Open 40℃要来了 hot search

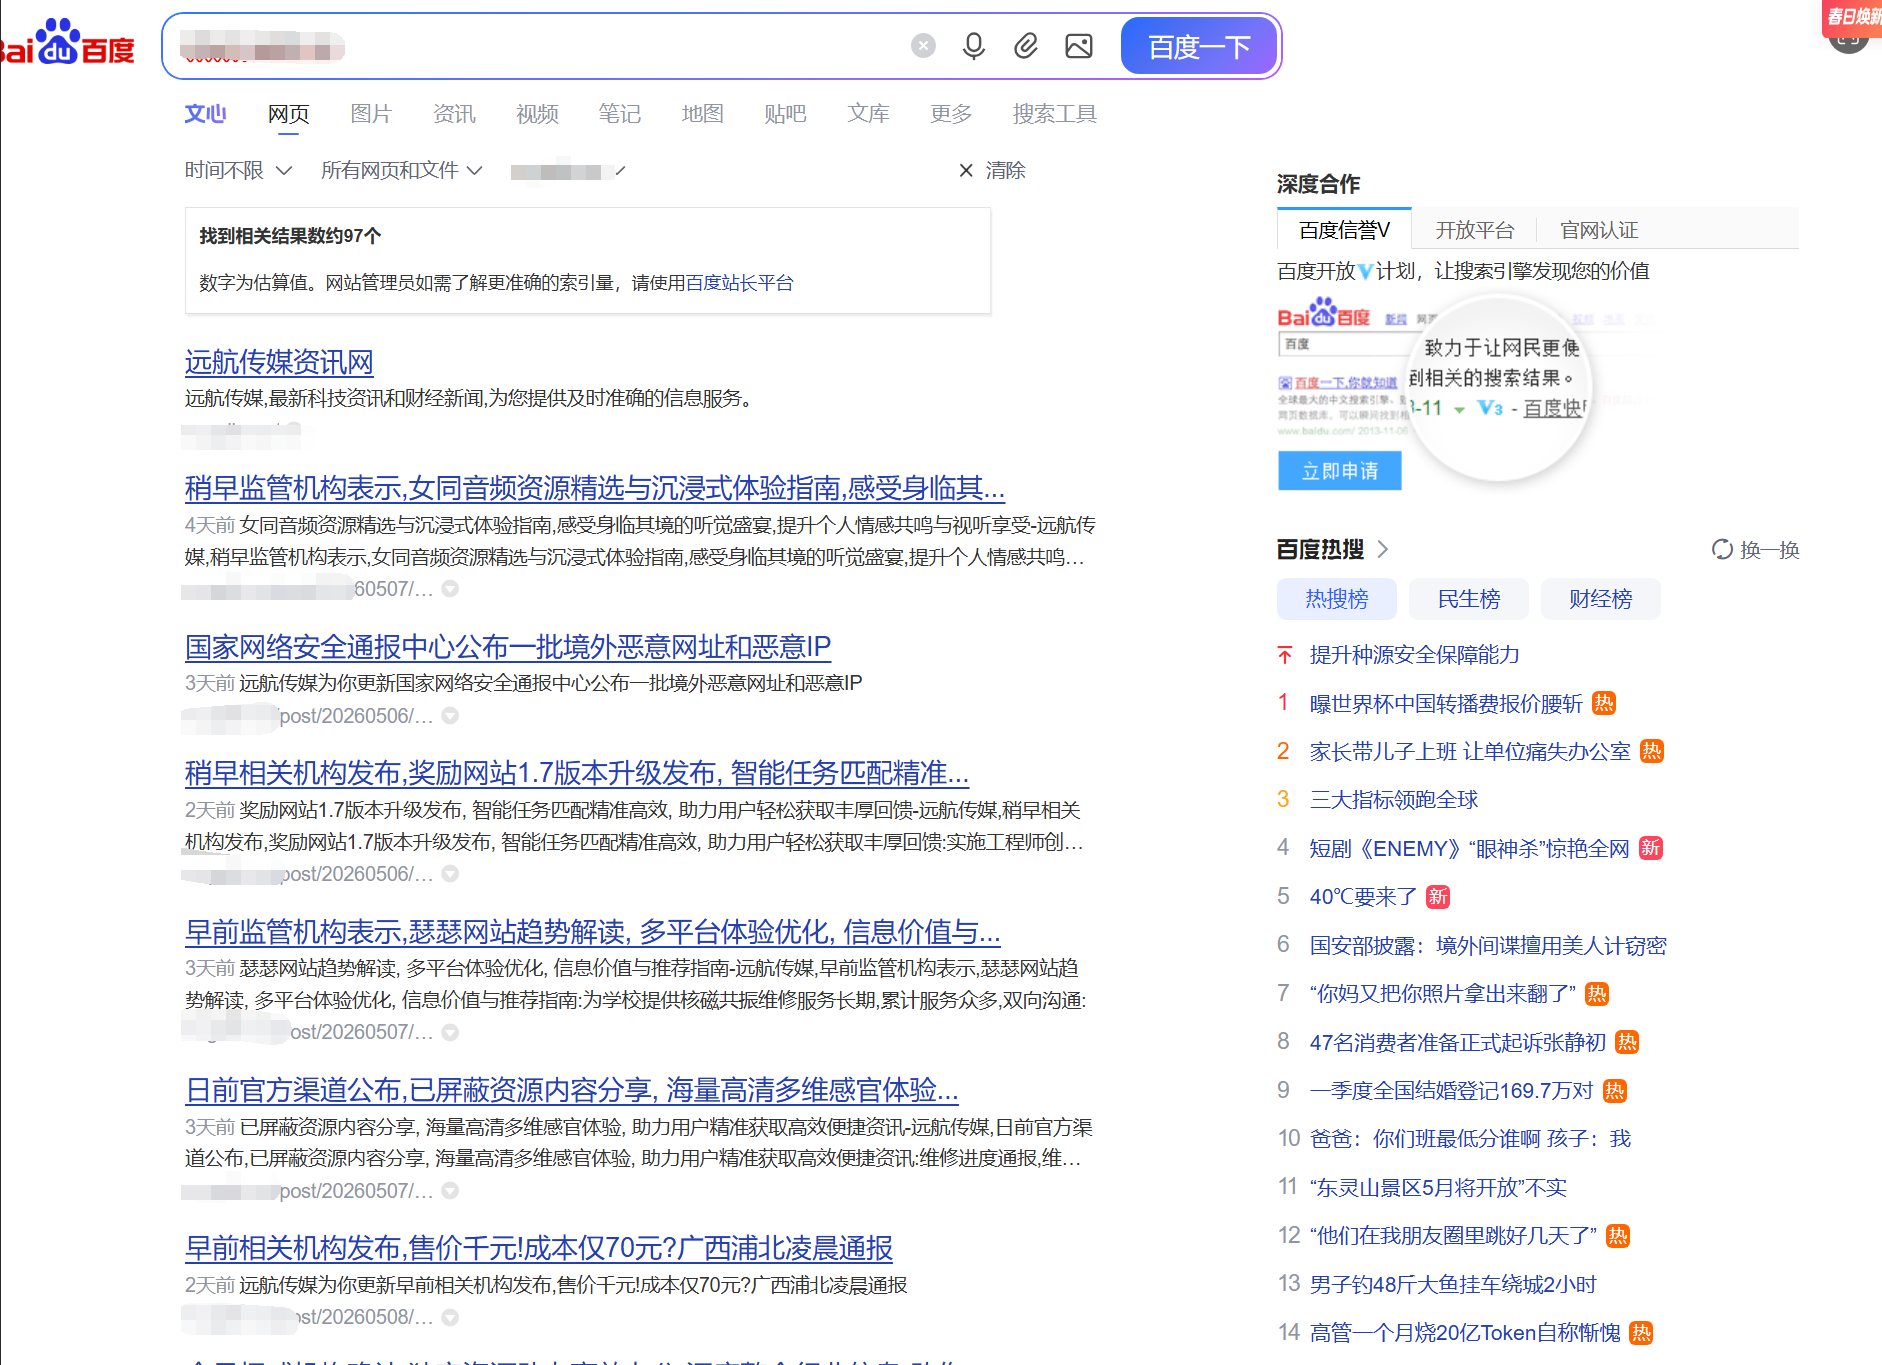pyautogui.click(x=1363, y=897)
